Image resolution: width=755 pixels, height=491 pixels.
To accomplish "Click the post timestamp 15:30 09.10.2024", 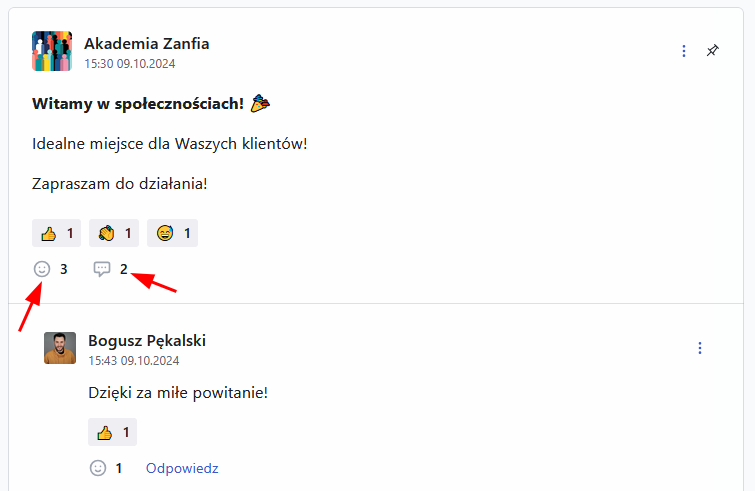I will (130, 62).
